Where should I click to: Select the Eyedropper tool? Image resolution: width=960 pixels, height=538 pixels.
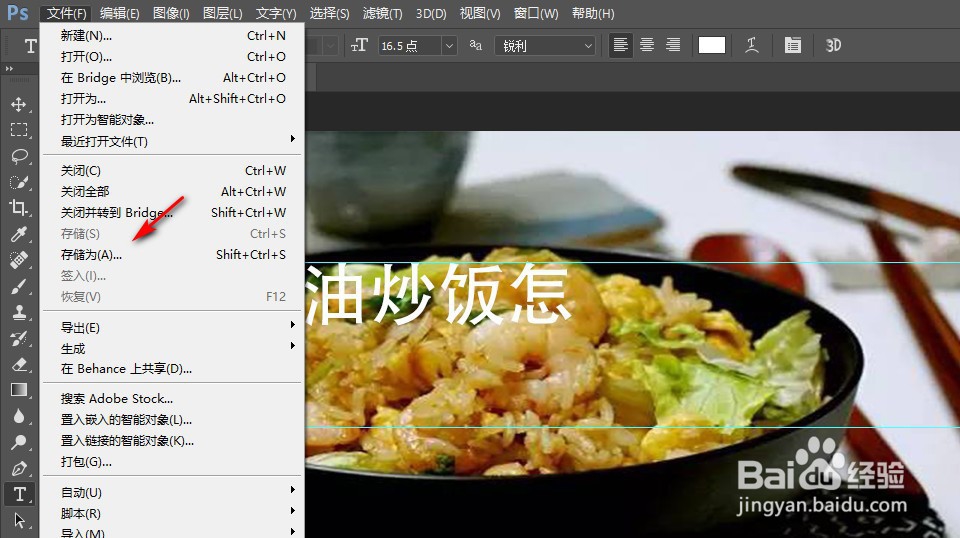click(19, 234)
